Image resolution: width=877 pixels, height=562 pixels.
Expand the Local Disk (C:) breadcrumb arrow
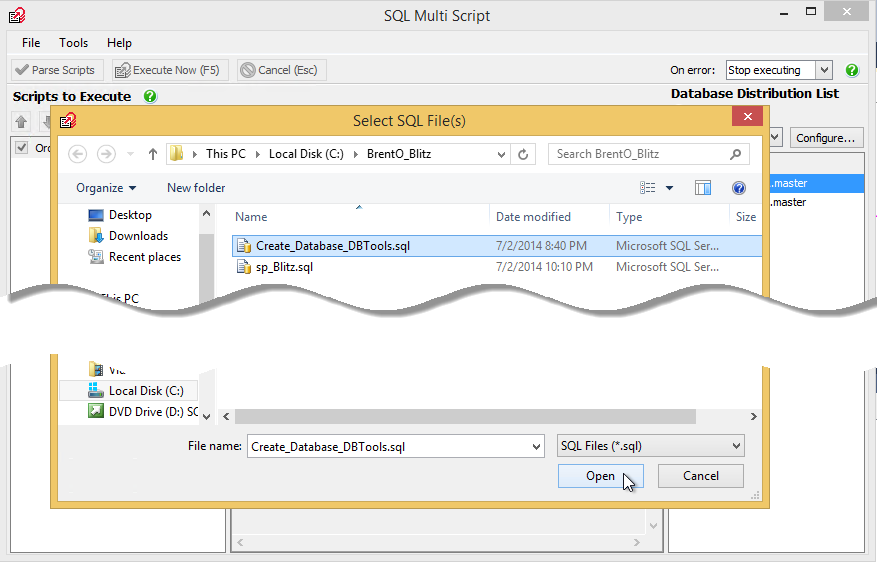(x=356, y=154)
